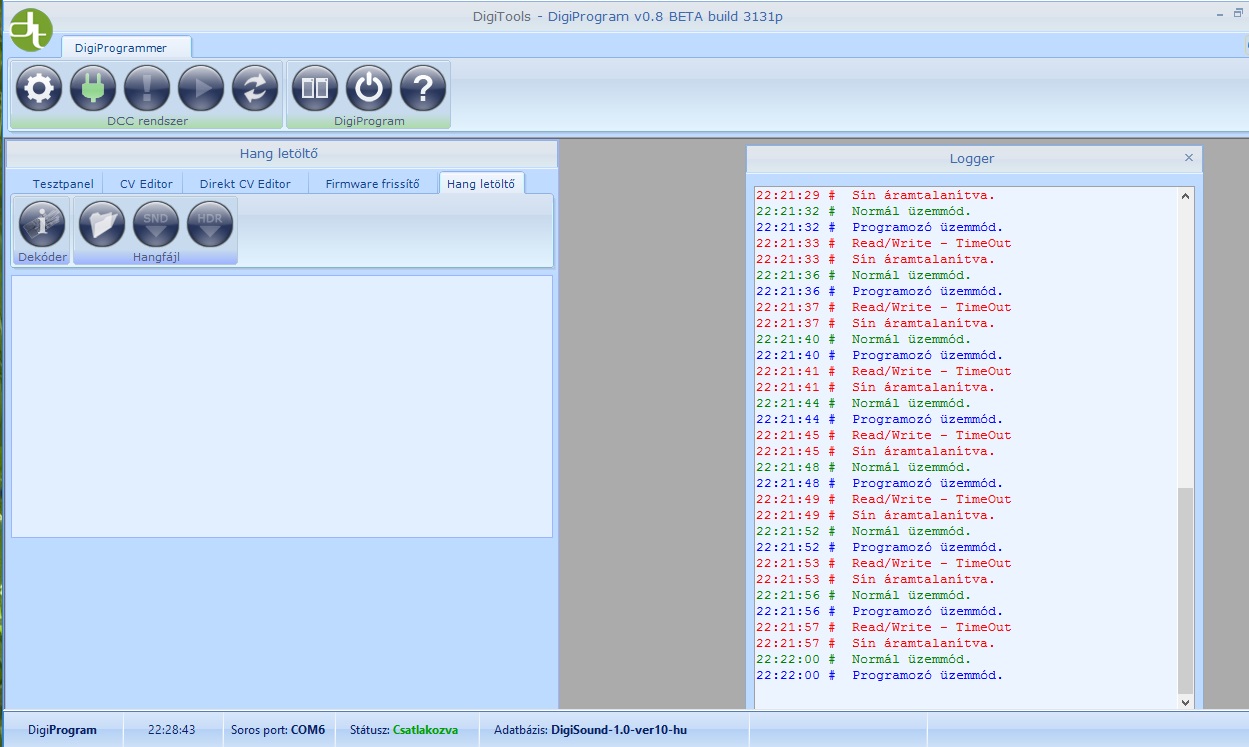Select log line 22:21:32 Normál üzemmód

coord(863,211)
